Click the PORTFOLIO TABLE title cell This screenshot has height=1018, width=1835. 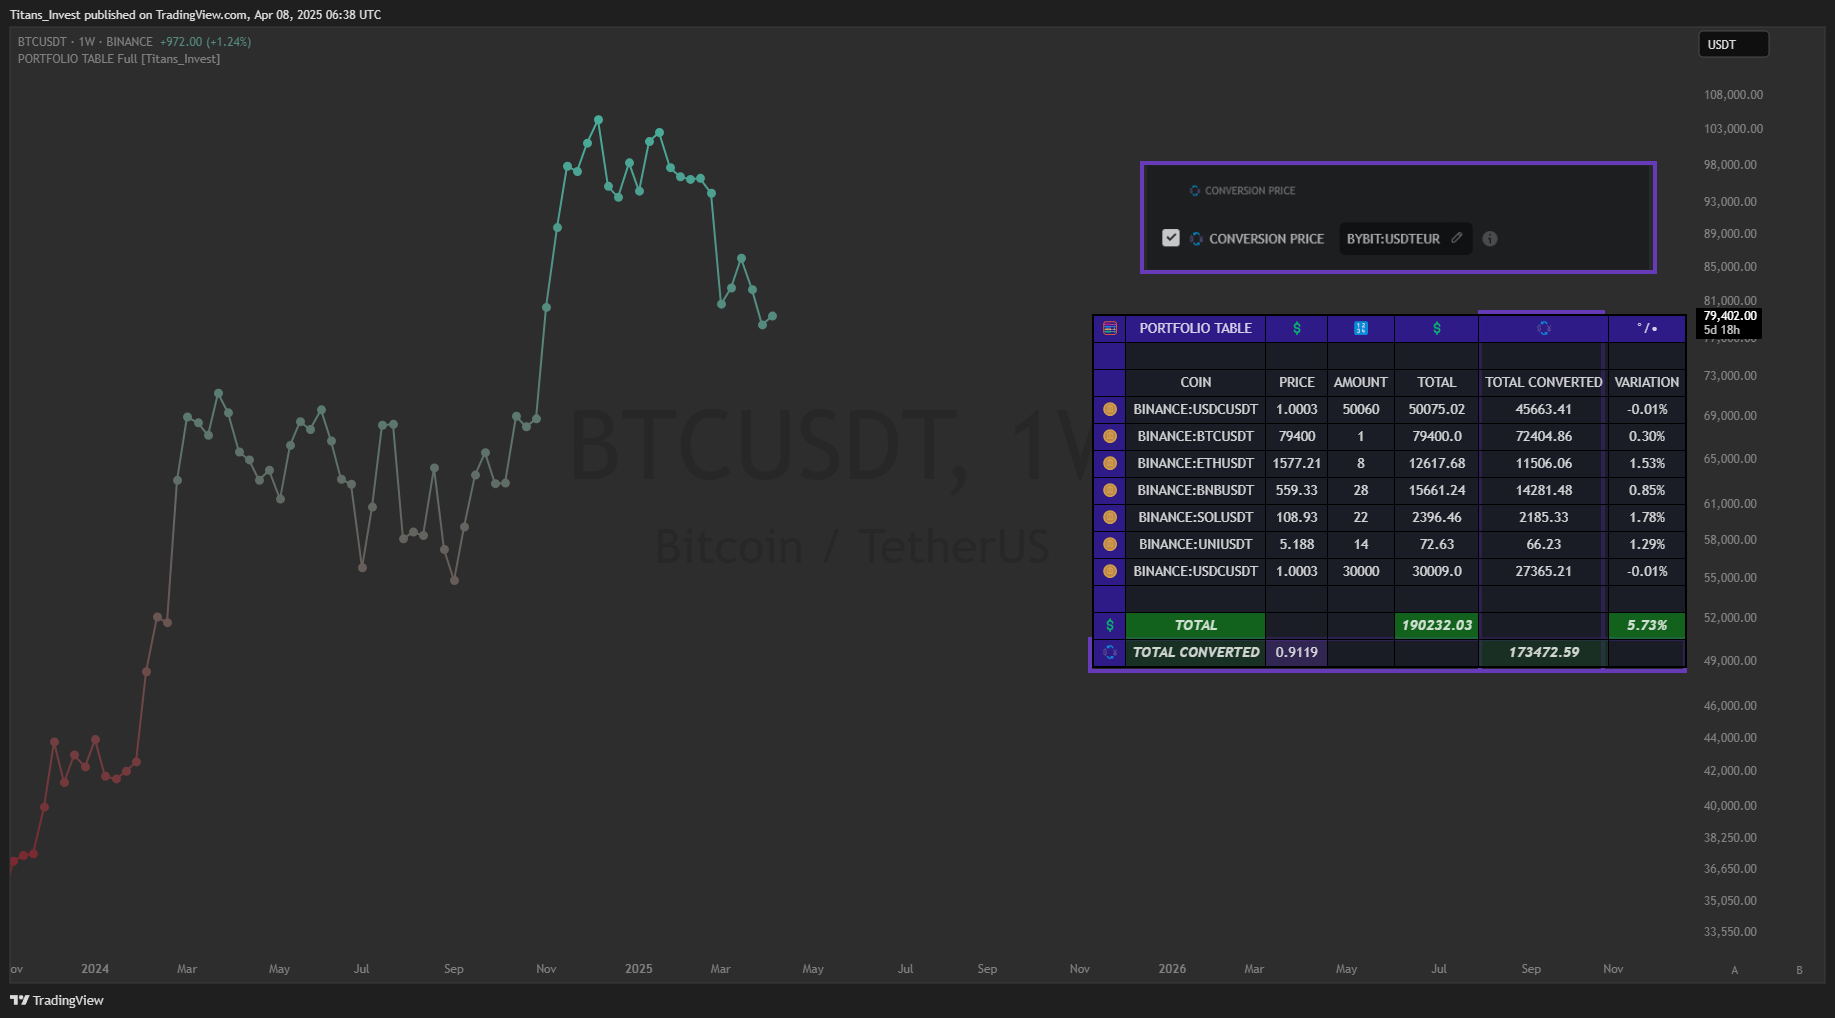1195,328
